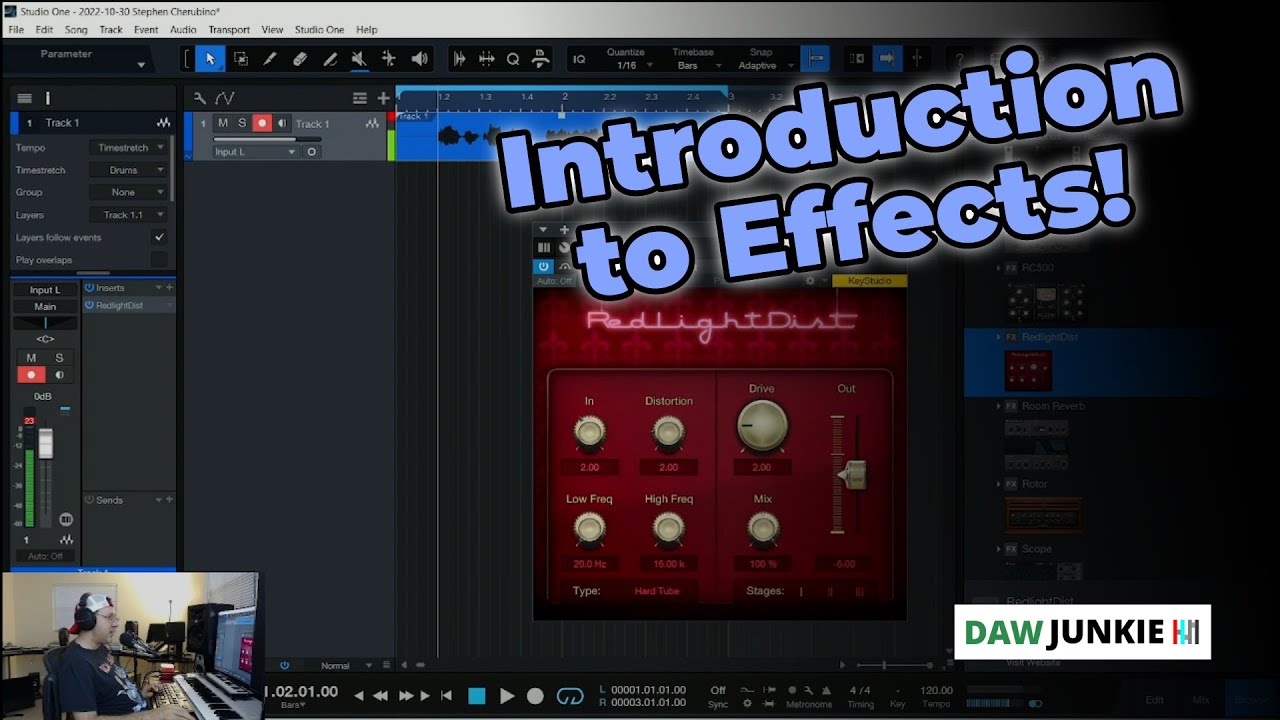Toggle Inserts power button in channel
Viewport: 1280px width, 720px height.
coord(89,288)
